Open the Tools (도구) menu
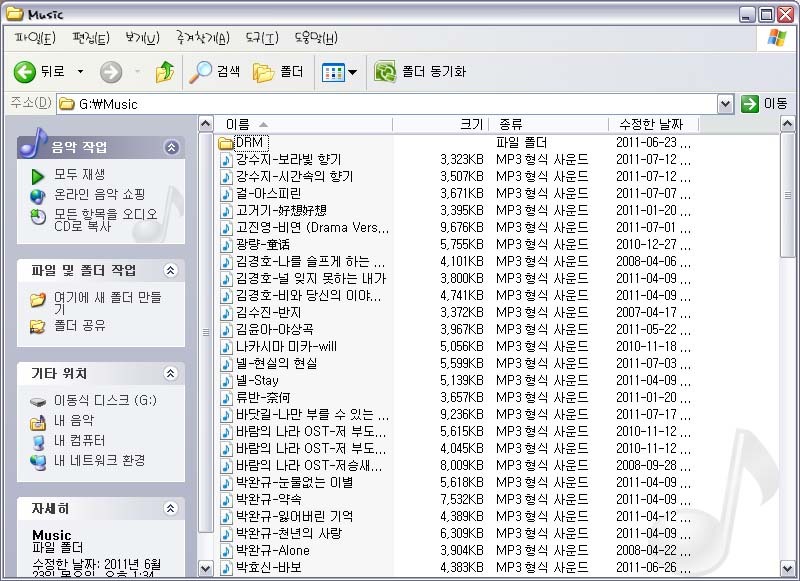This screenshot has width=800, height=581. [261, 39]
